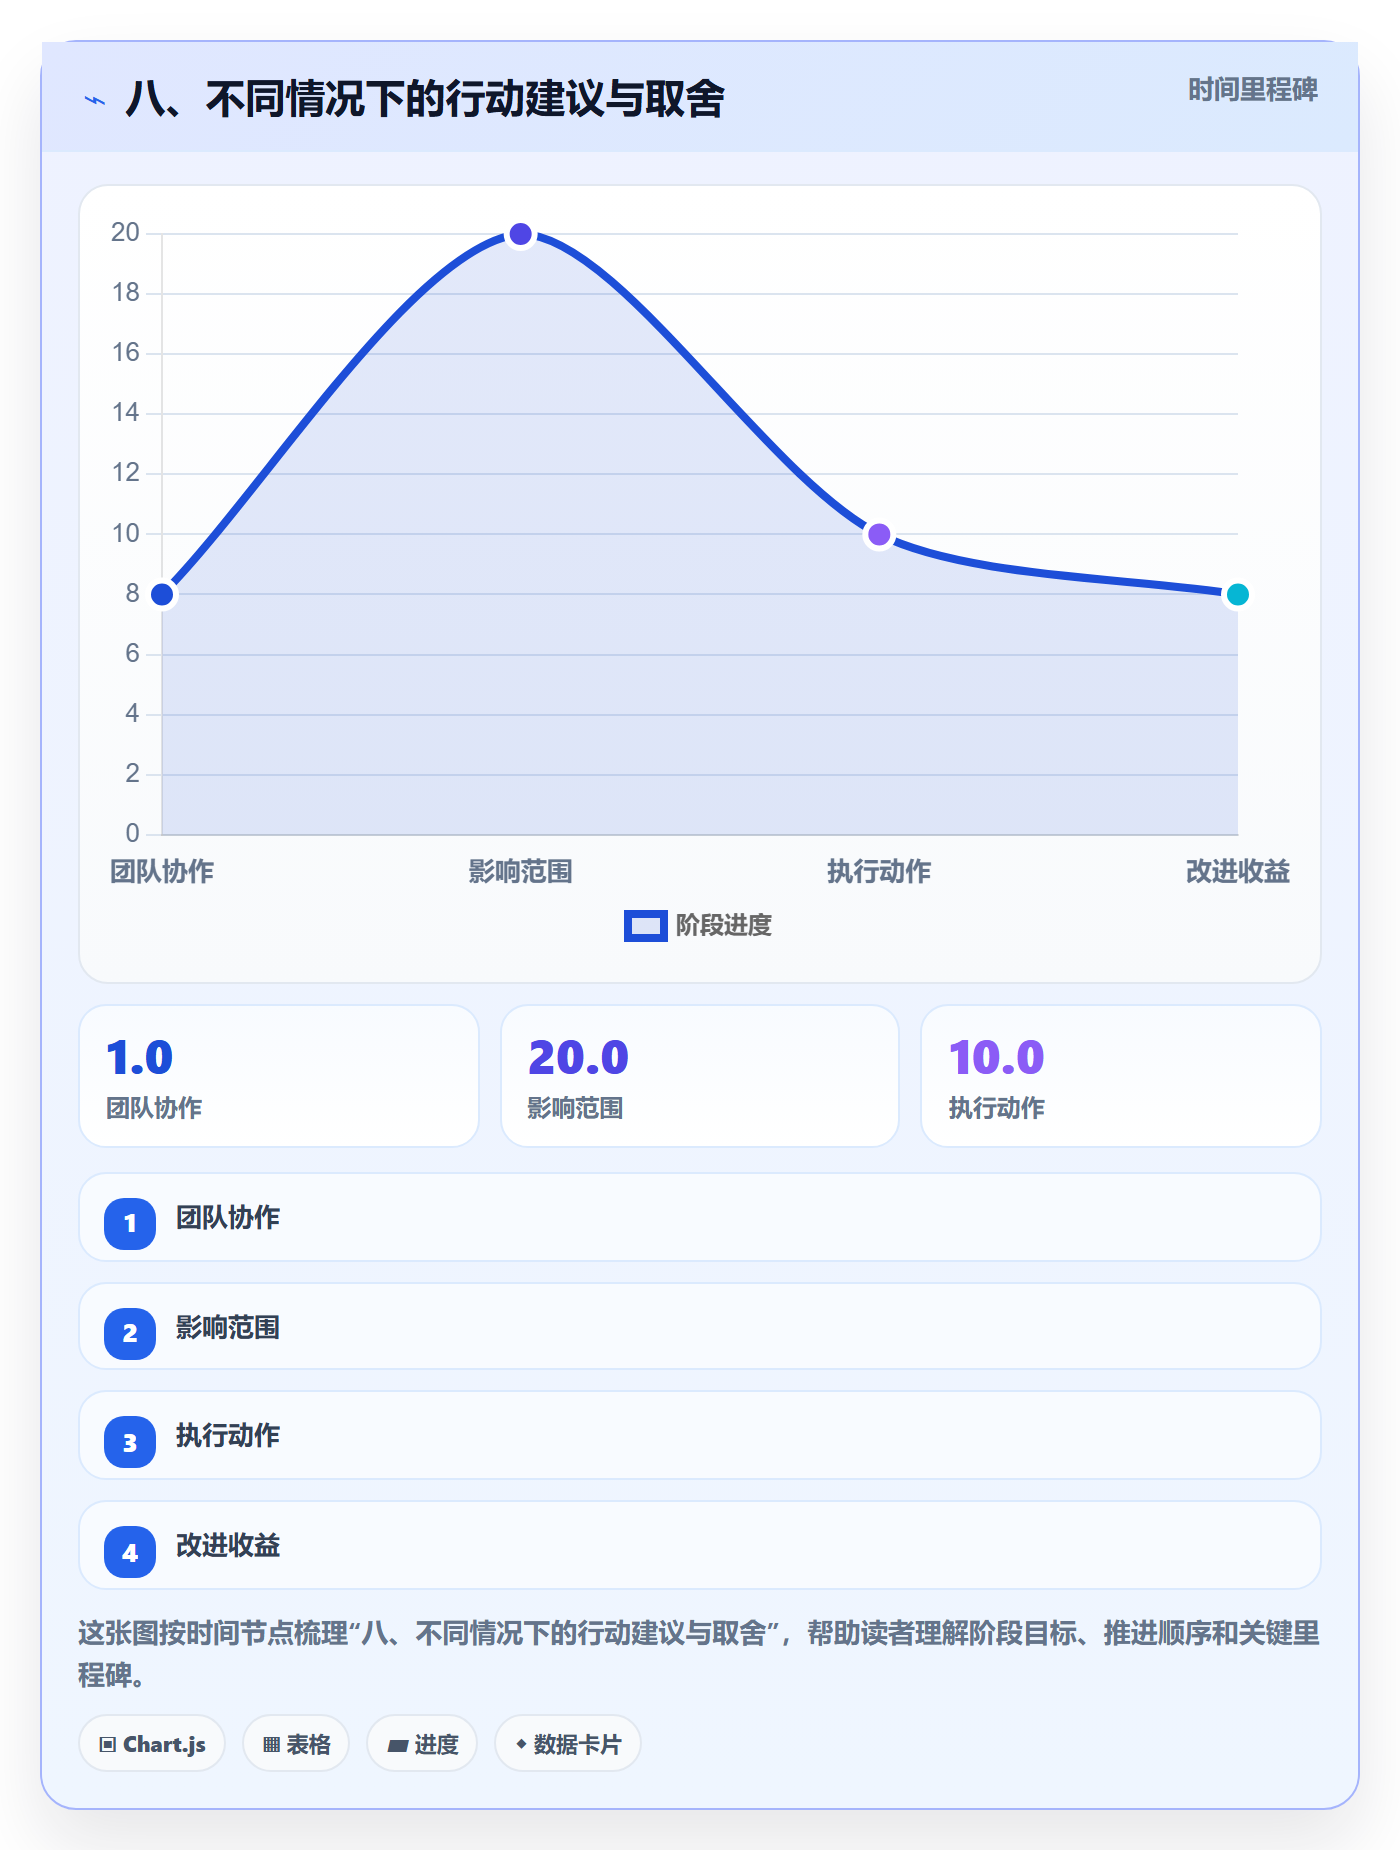Toggle the 阶段进度 legend item

[x=698, y=925]
